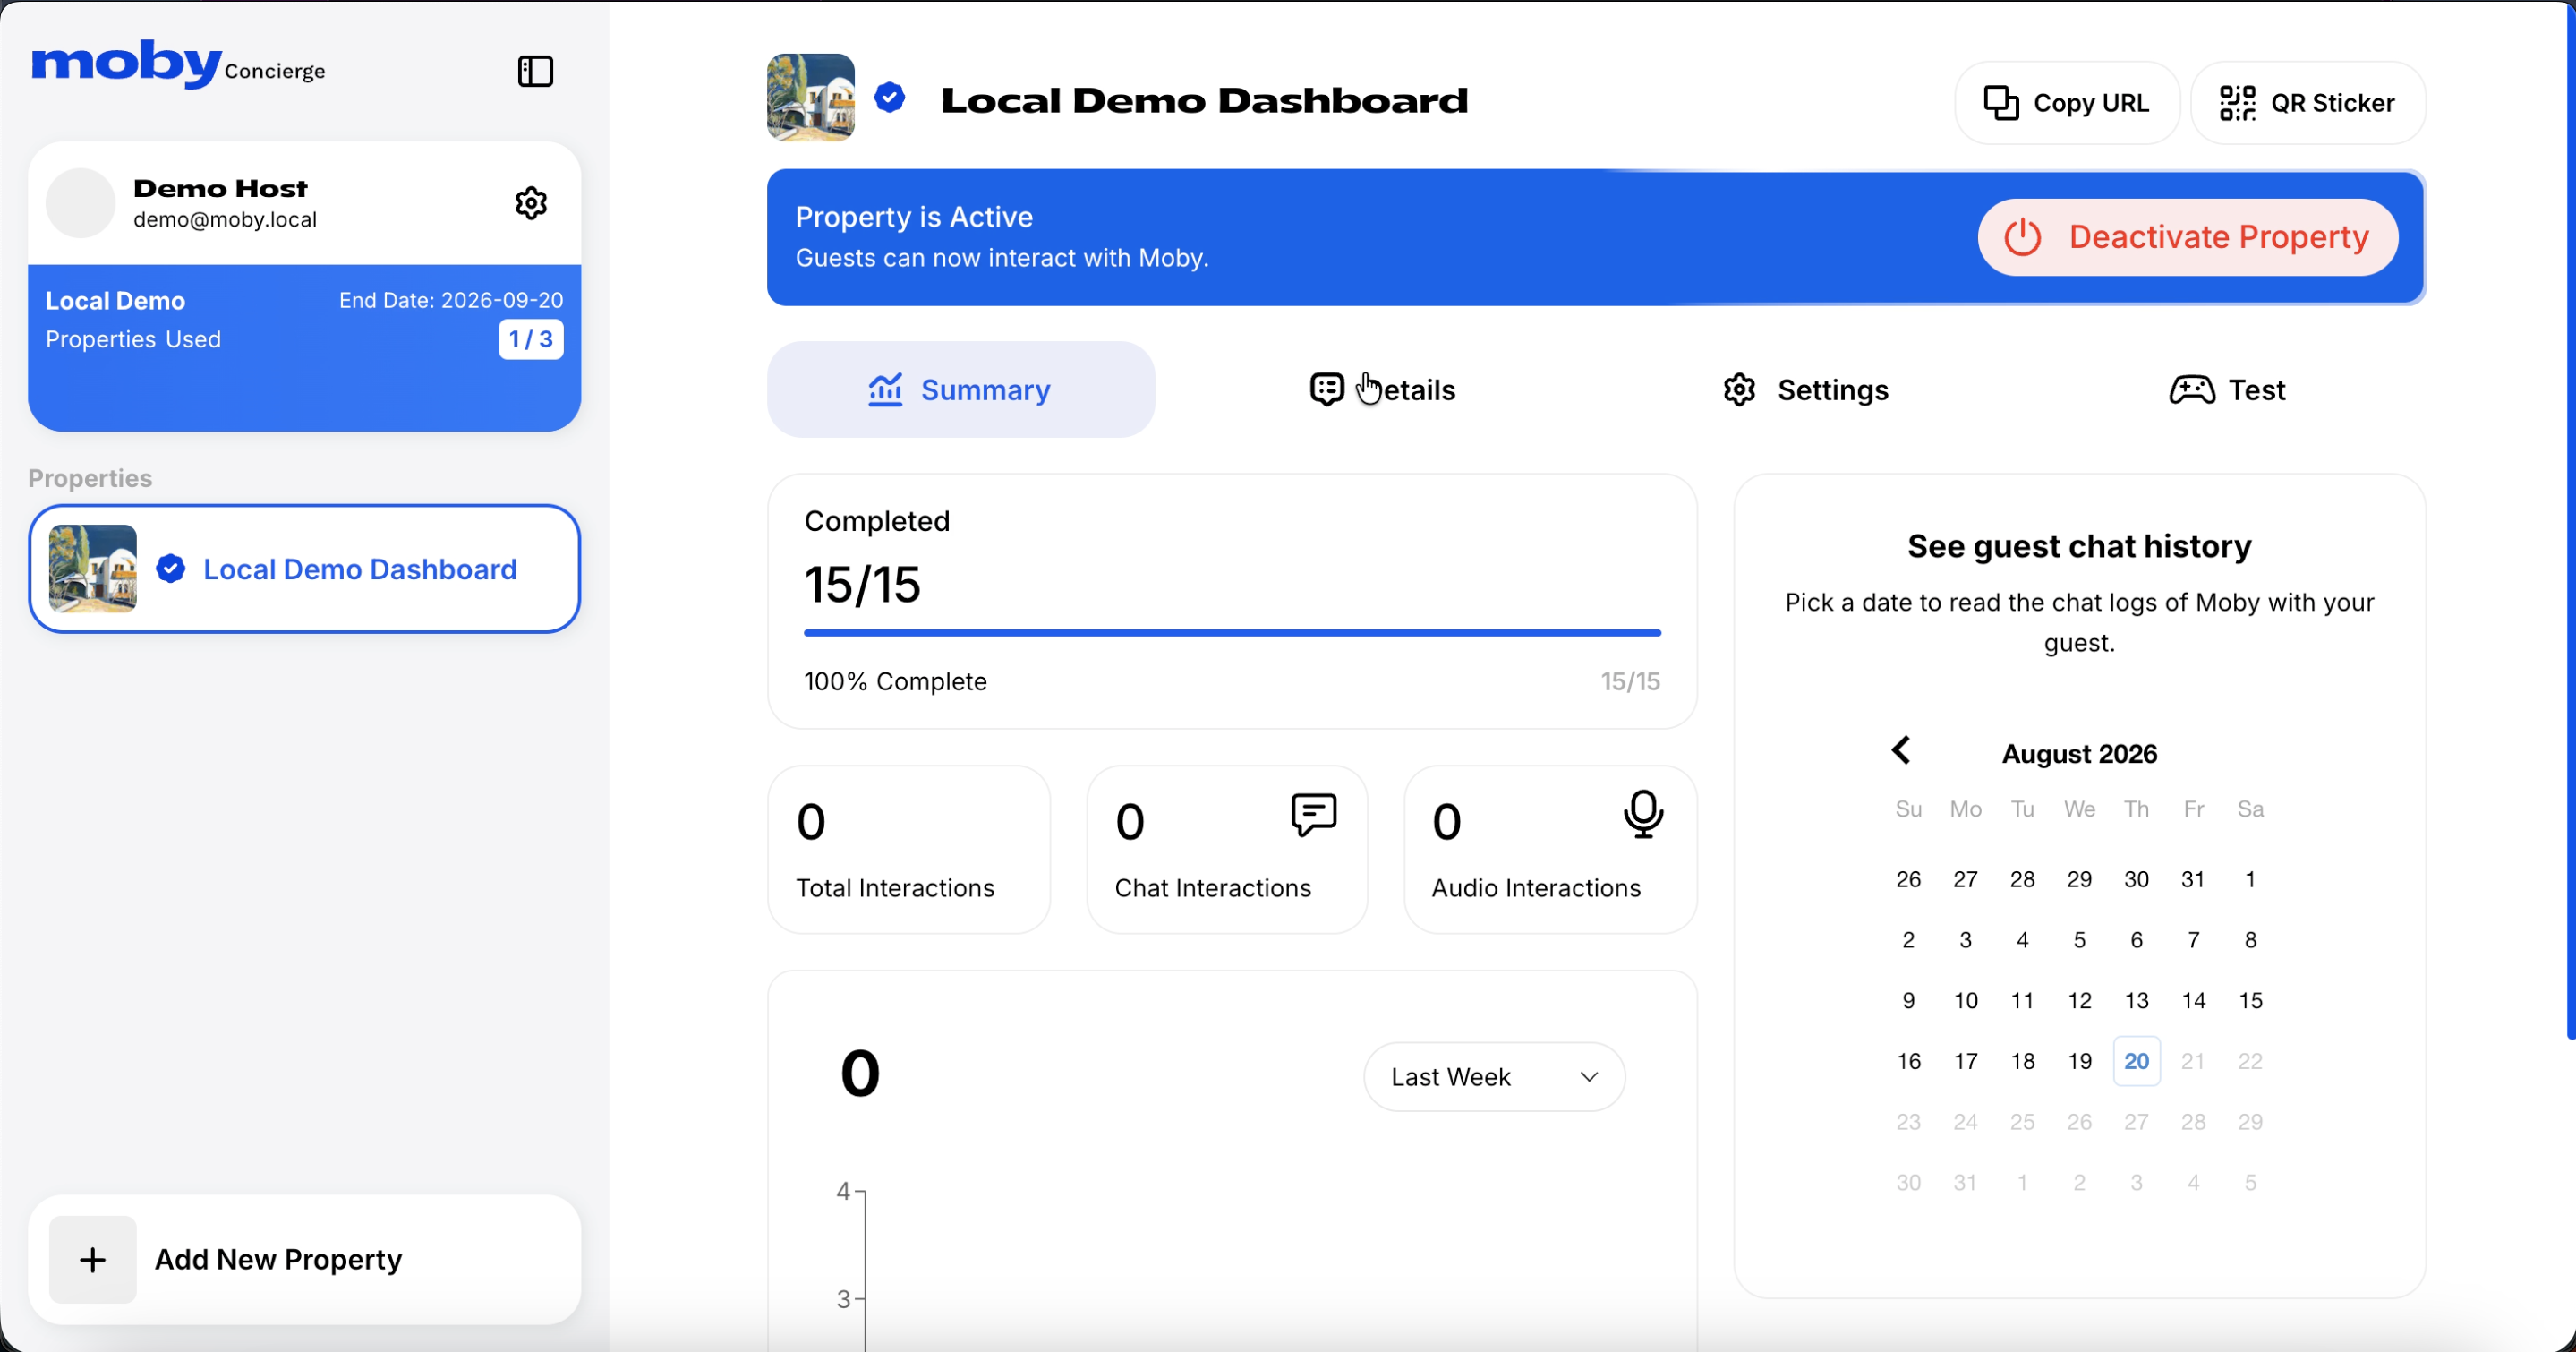
Task: Click the Local Demo plan name
Action: tap(115, 301)
